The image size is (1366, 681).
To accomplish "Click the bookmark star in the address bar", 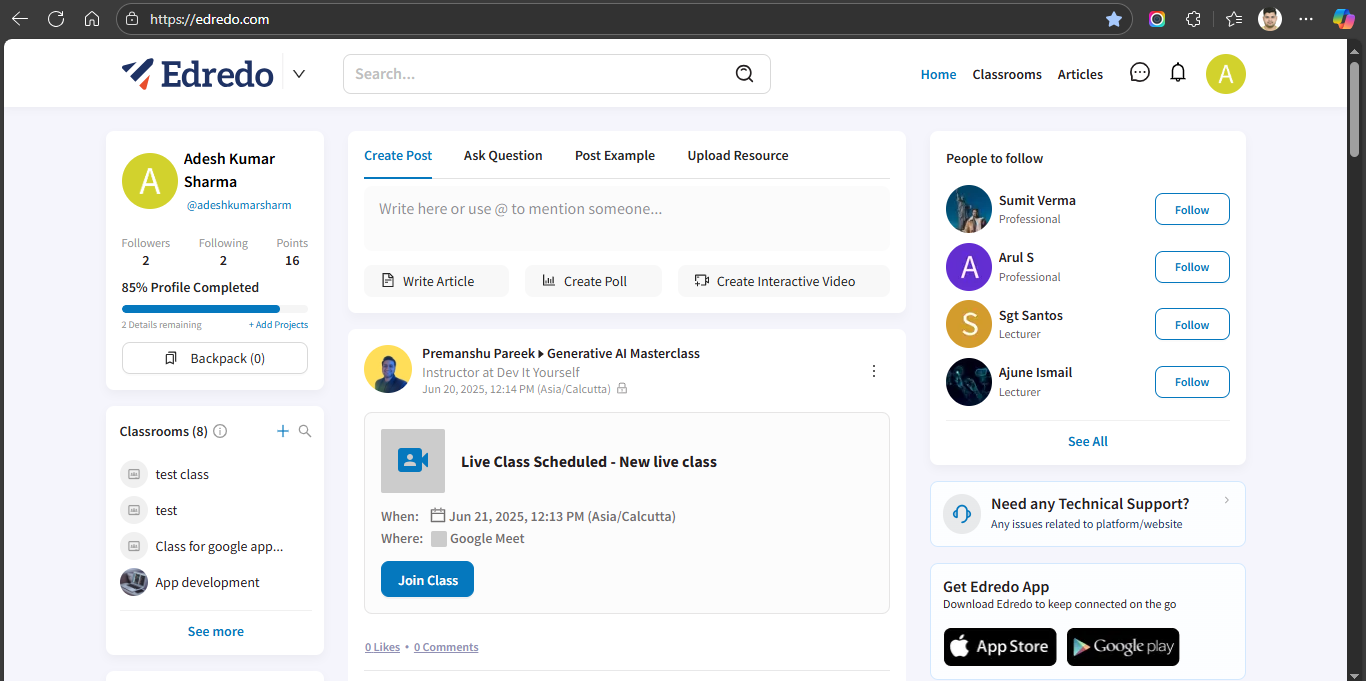I will pos(1114,19).
